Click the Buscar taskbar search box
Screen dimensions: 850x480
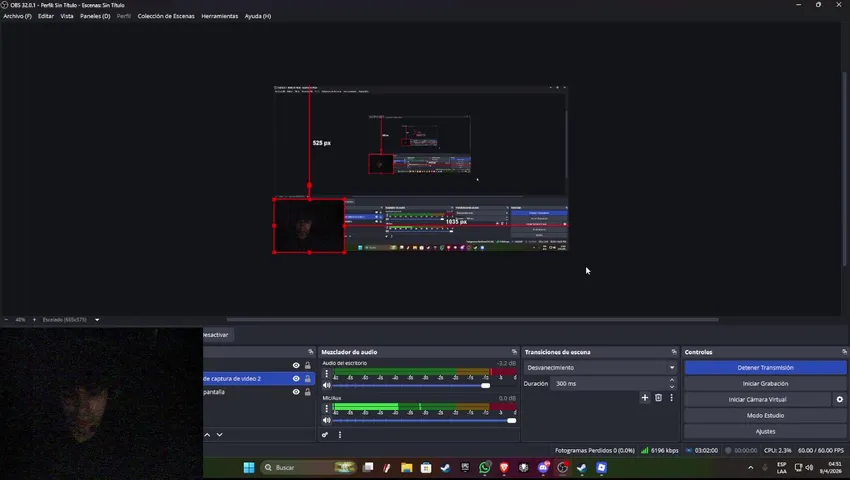308,468
